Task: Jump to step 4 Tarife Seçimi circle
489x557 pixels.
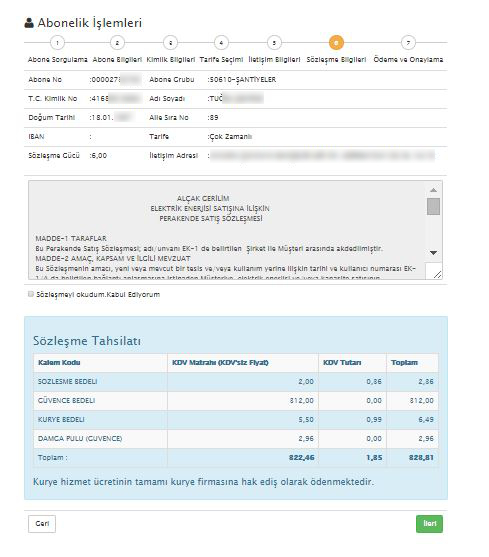Action: click(221, 43)
